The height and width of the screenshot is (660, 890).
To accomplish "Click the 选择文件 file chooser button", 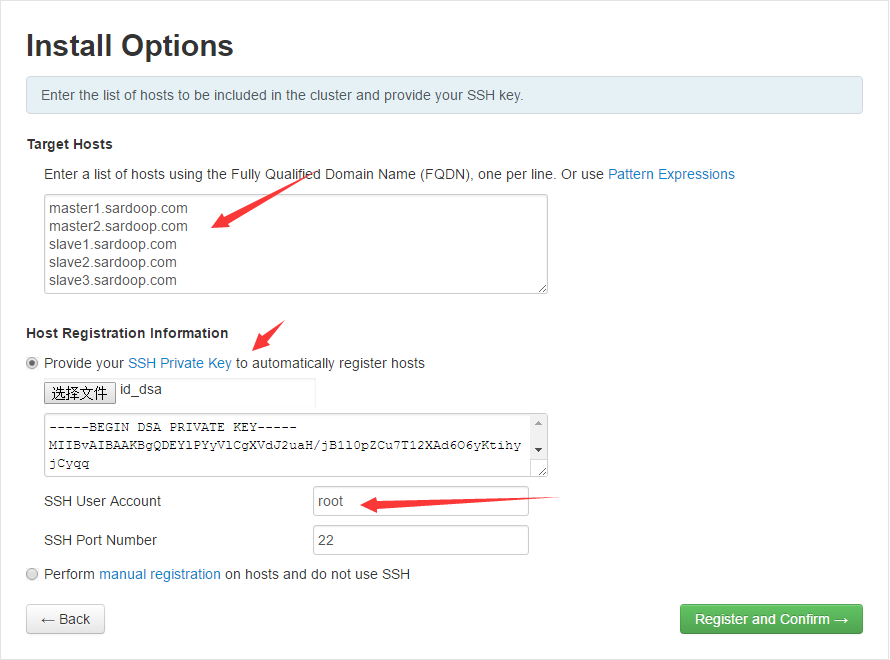I will click(x=79, y=393).
